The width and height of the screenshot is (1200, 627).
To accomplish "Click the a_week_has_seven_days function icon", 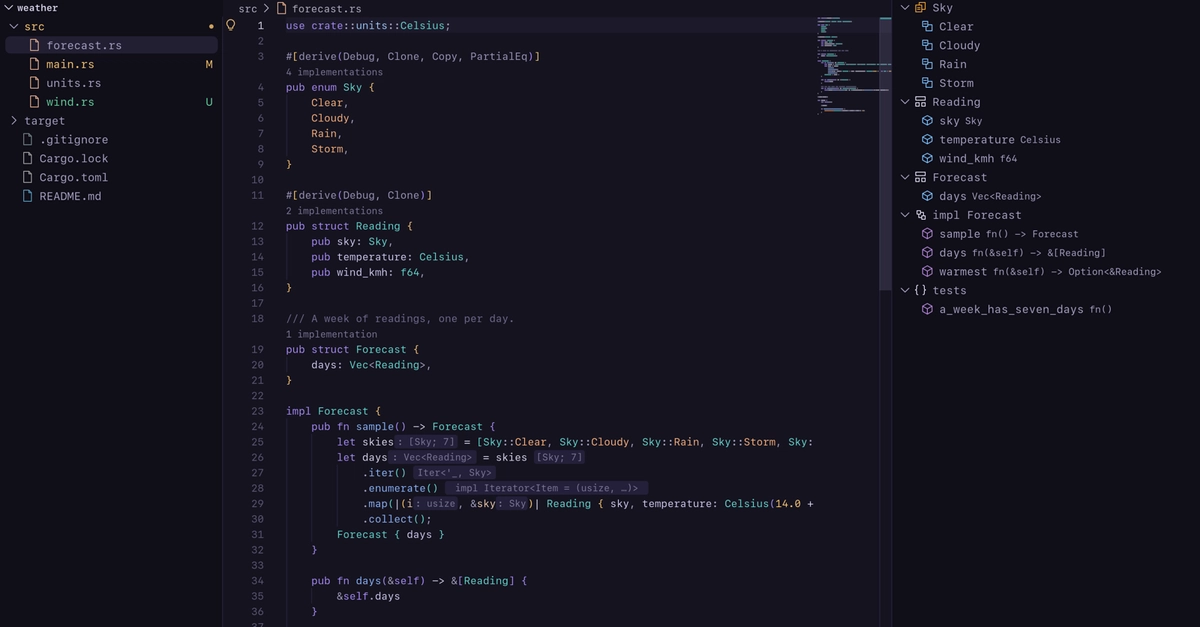I will 927,310.
